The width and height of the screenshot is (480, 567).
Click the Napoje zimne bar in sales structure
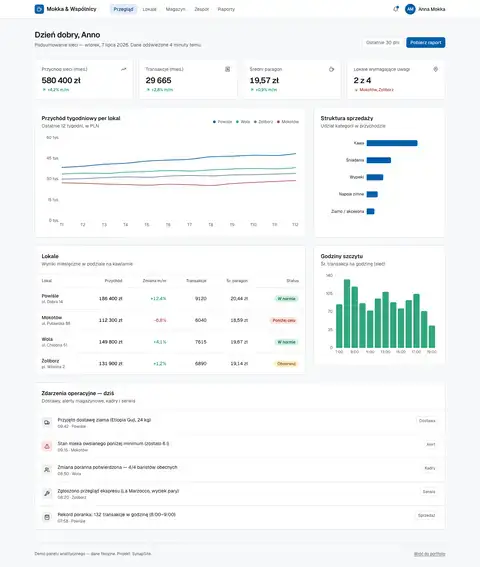pos(372,194)
